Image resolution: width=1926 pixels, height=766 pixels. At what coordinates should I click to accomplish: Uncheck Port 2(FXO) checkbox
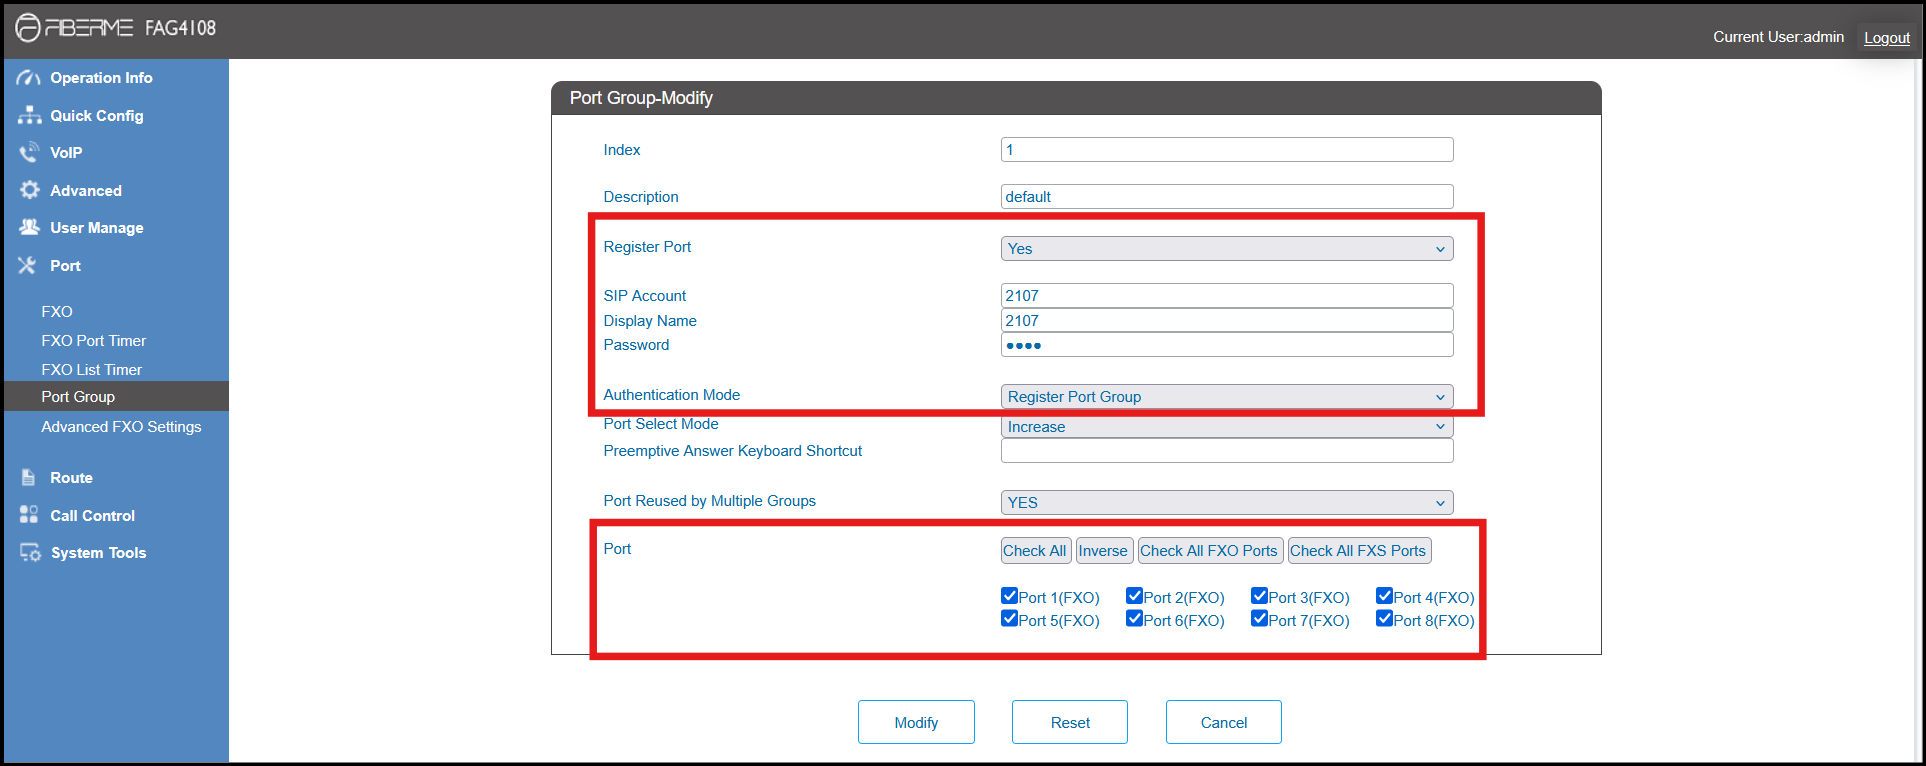tap(1134, 596)
